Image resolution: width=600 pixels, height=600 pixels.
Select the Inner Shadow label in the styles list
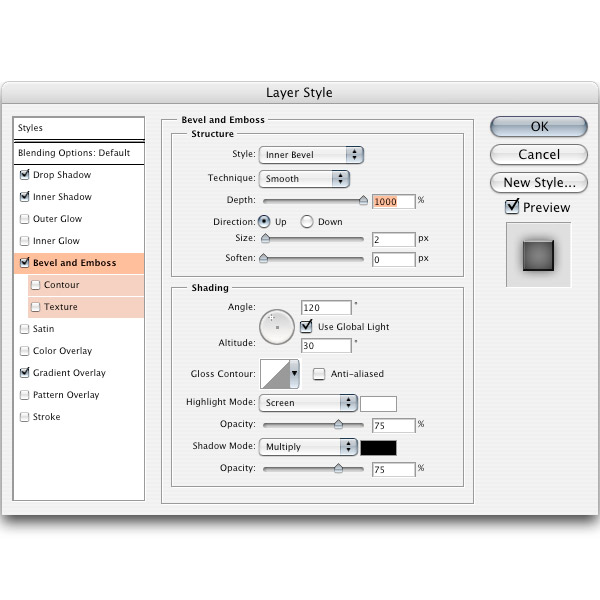[x=62, y=197]
